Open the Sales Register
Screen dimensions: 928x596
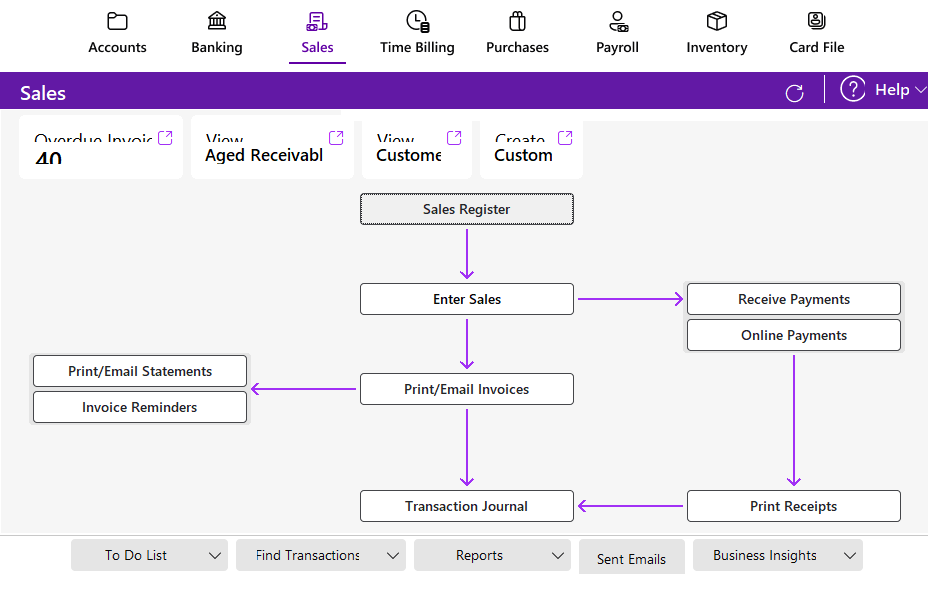click(467, 209)
